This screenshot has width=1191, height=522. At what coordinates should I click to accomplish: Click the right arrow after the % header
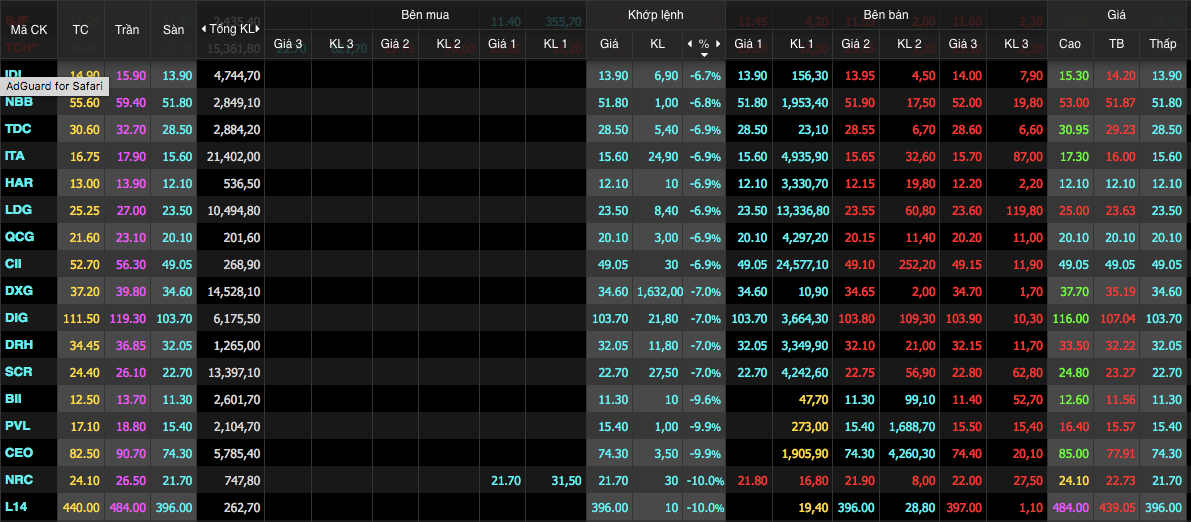[x=718, y=44]
